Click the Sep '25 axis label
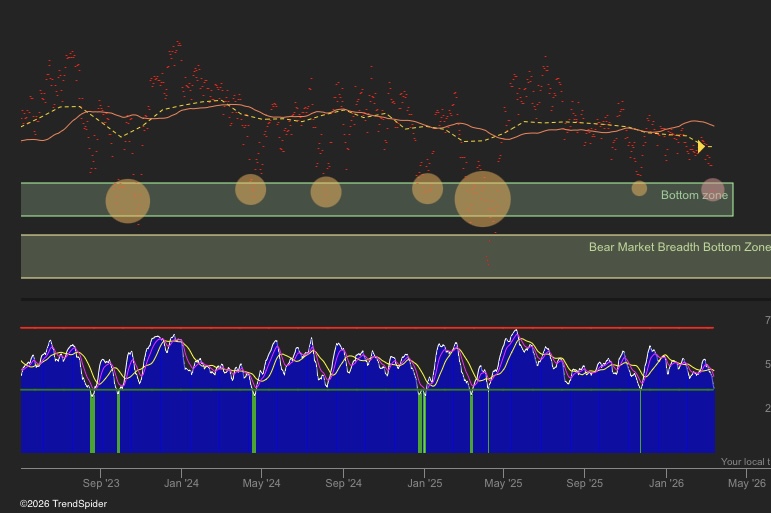771x513 pixels. tap(584, 483)
